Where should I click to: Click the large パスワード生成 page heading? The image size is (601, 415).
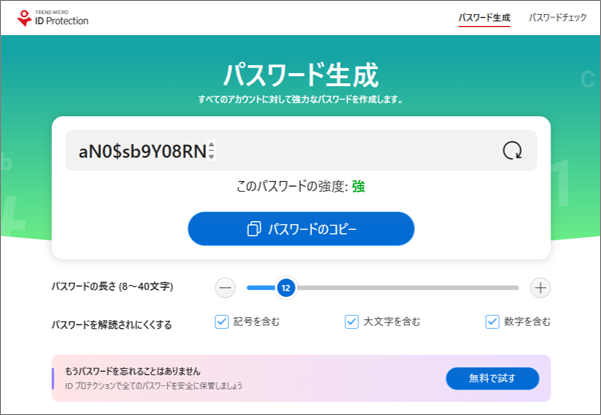300,74
